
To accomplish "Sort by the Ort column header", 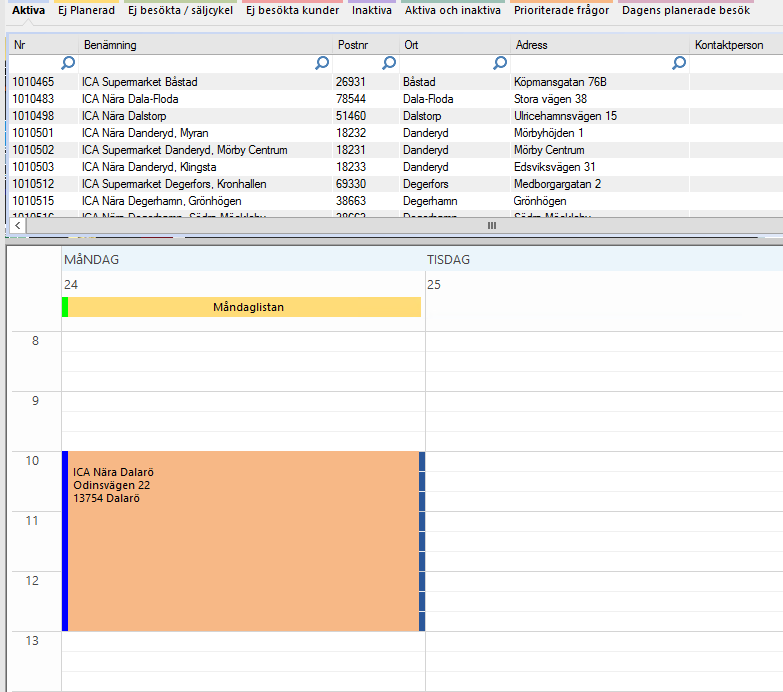I will pos(454,45).
